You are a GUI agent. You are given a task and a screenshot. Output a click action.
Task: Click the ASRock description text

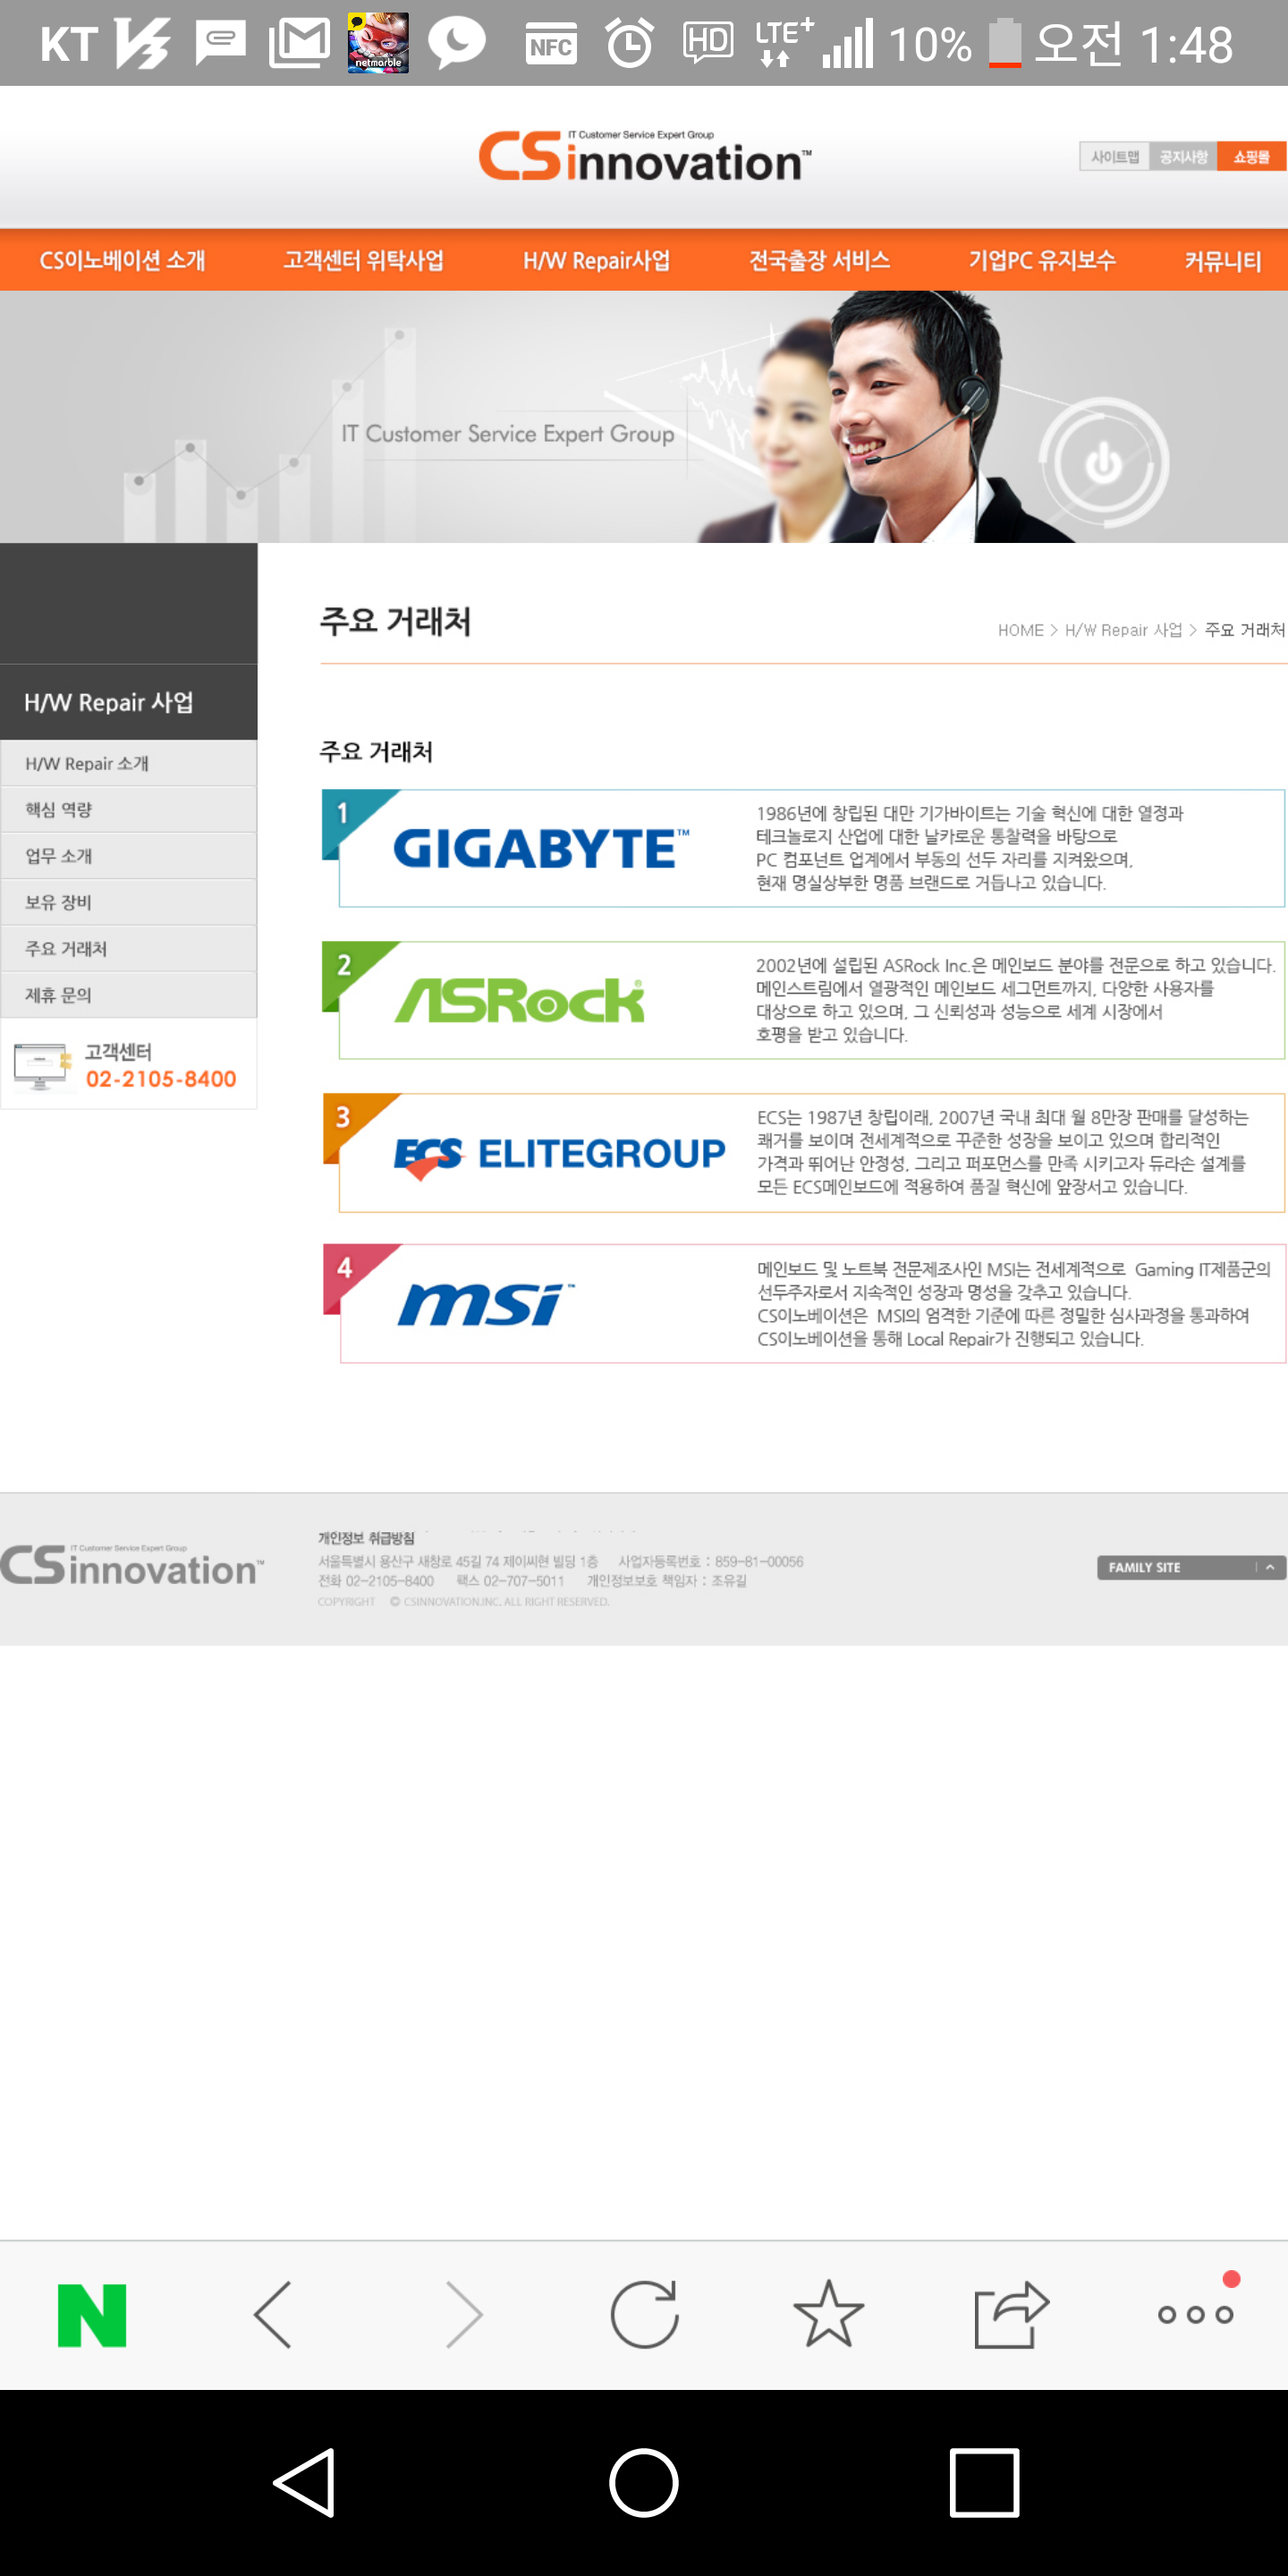pyautogui.click(x=1015, y=1000)
